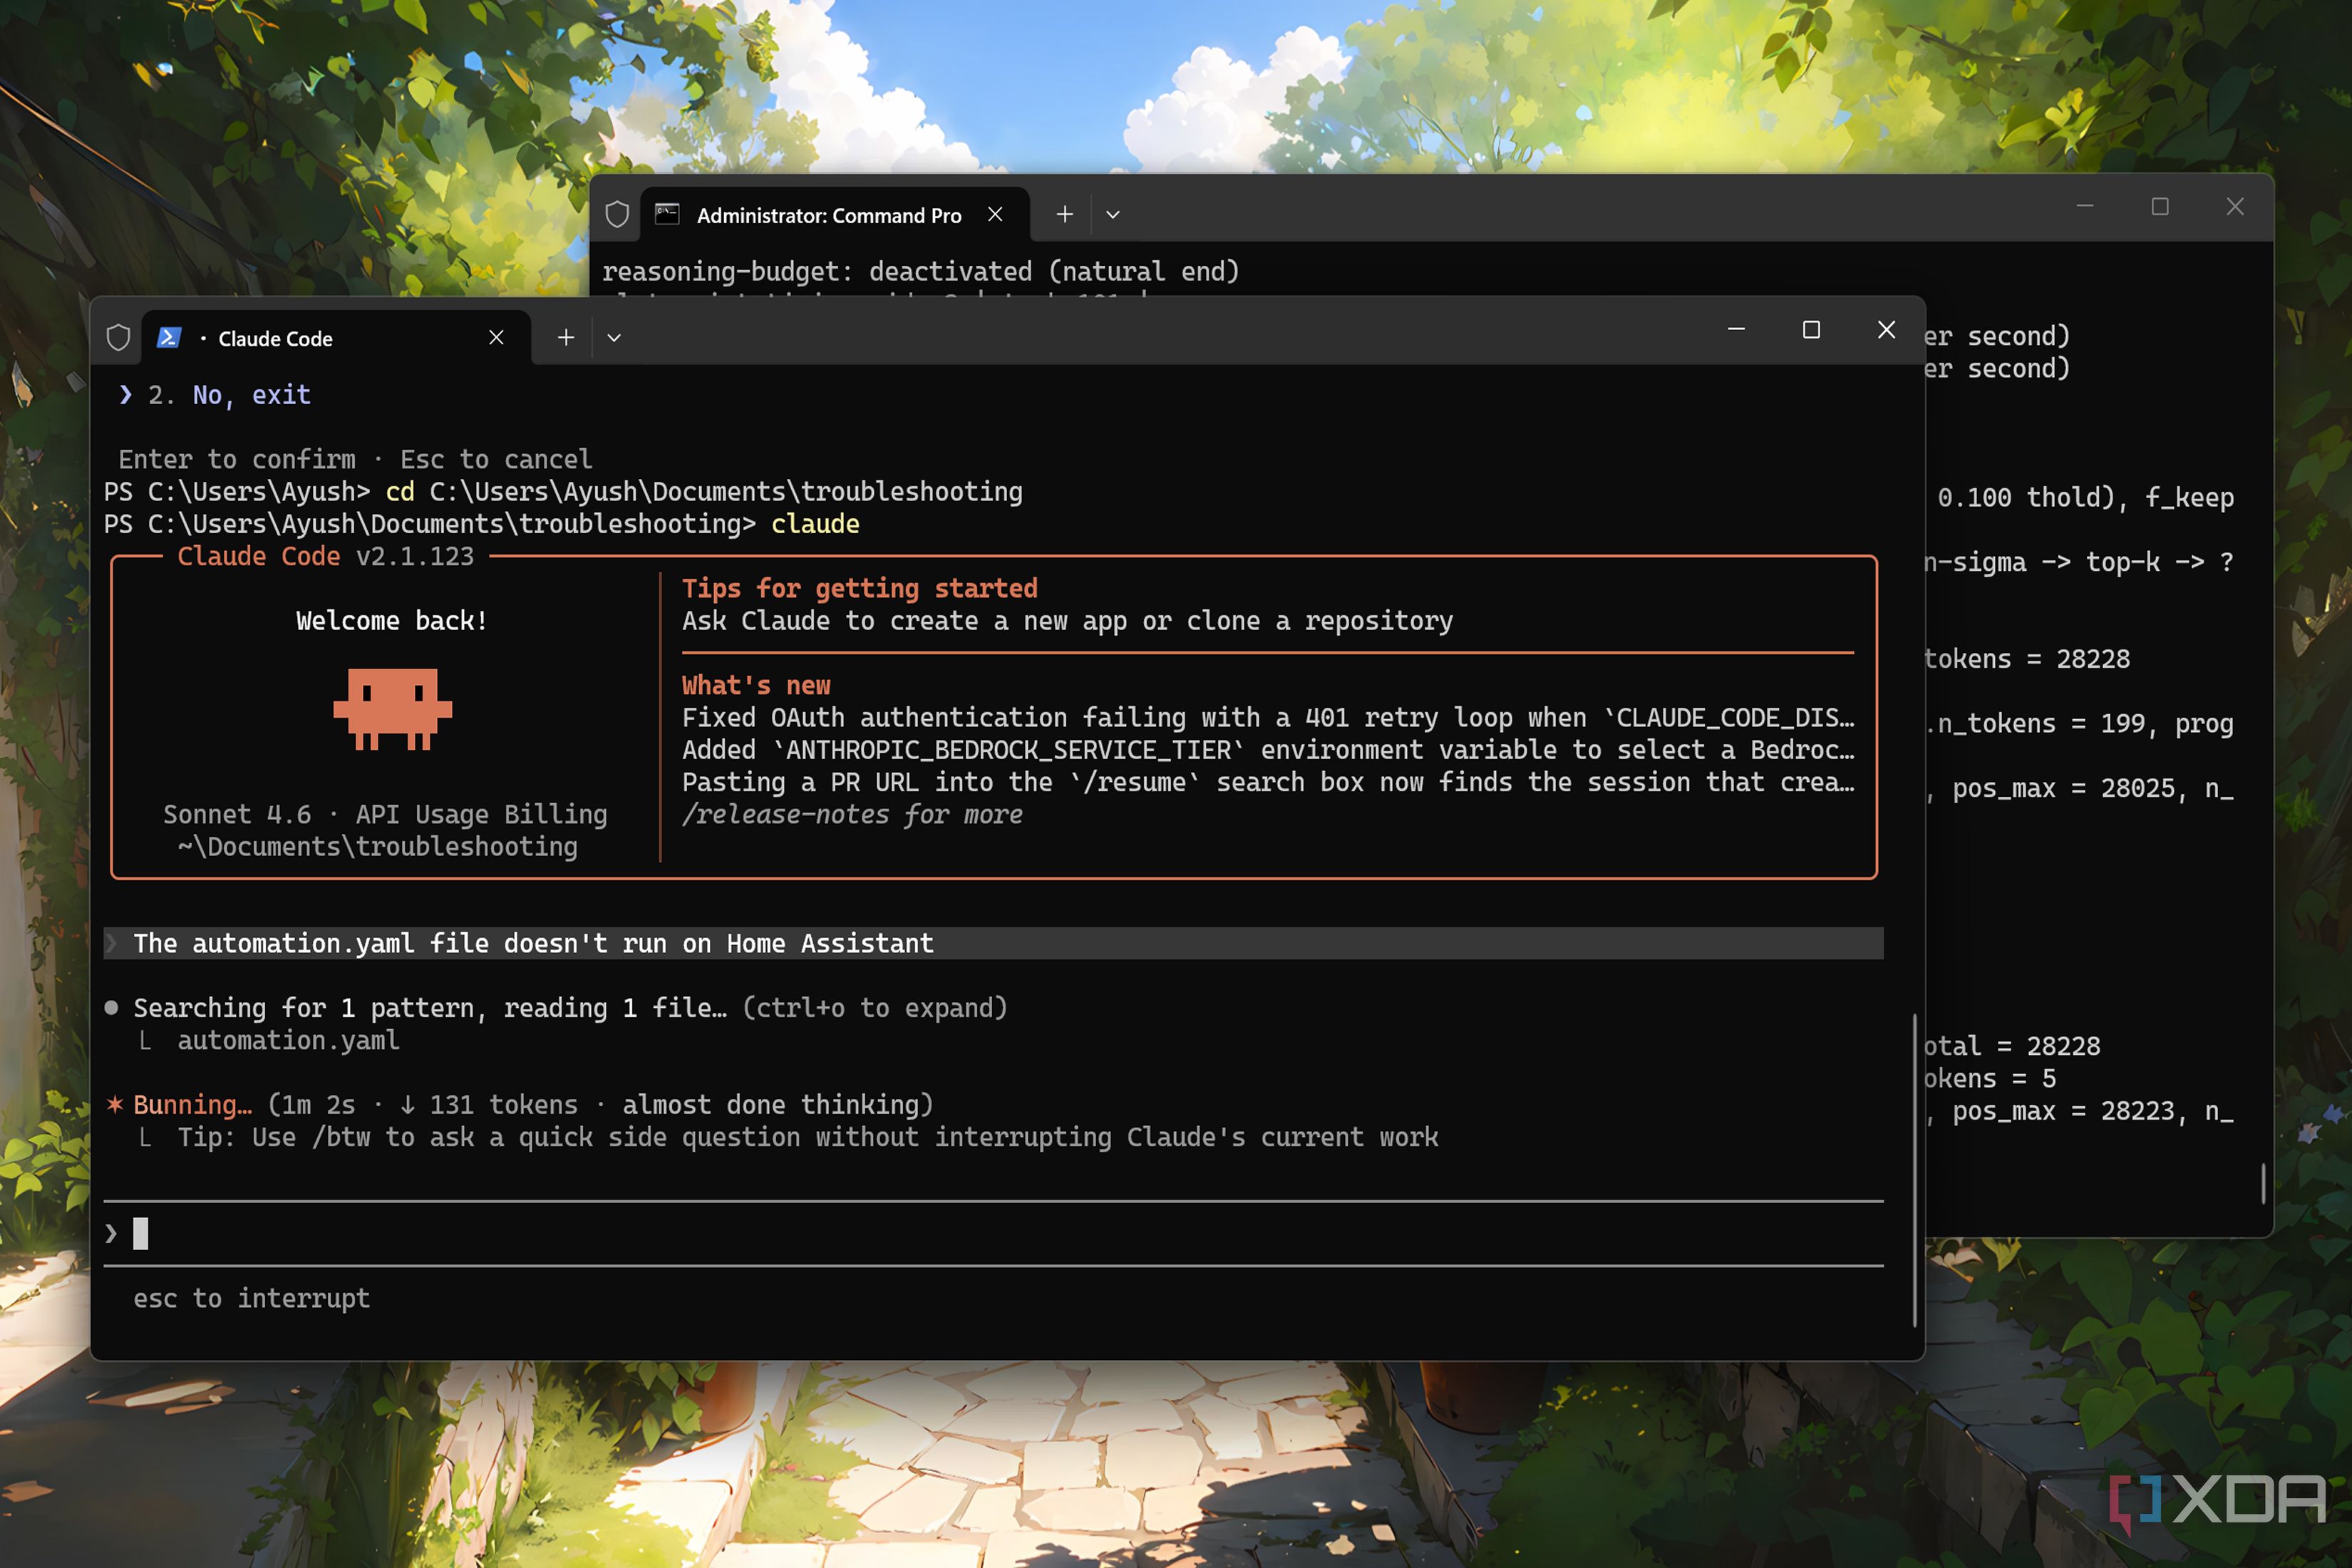Viewport: 2352px width, 1568px height.
Task: Open a new tab in Claude Code window
Action: click(566, 338)
